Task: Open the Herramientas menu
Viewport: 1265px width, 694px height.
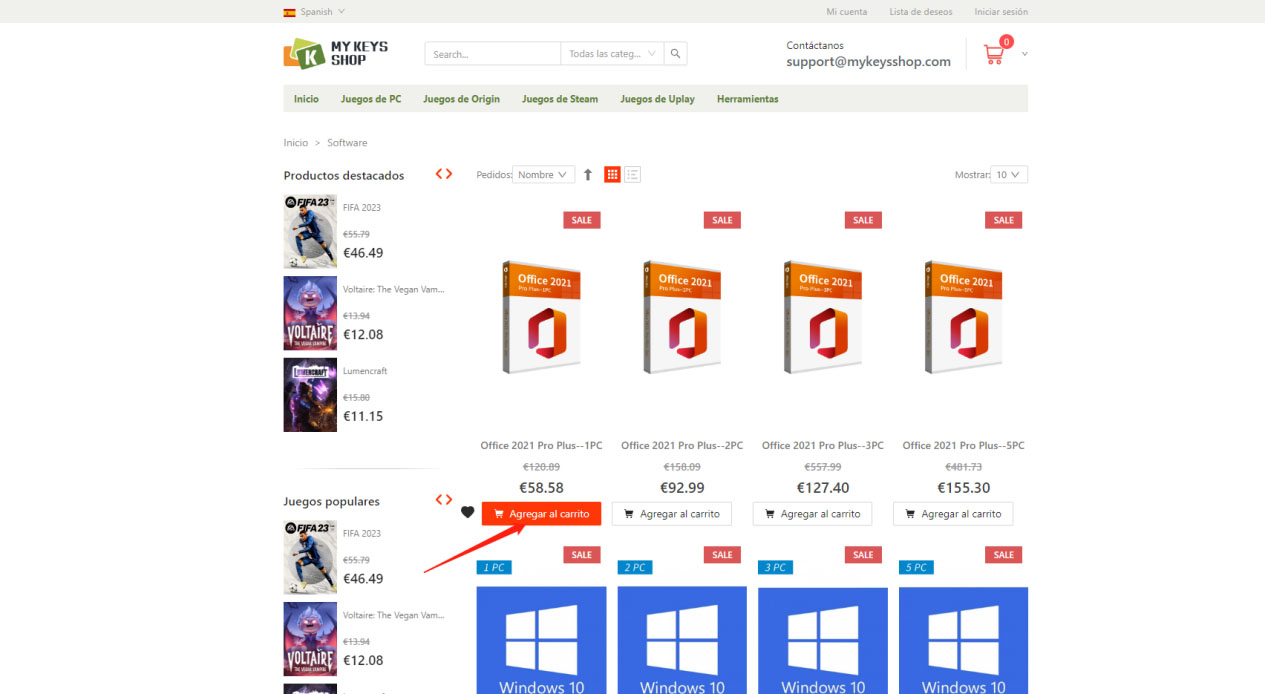Action: [x=747, y=99]
